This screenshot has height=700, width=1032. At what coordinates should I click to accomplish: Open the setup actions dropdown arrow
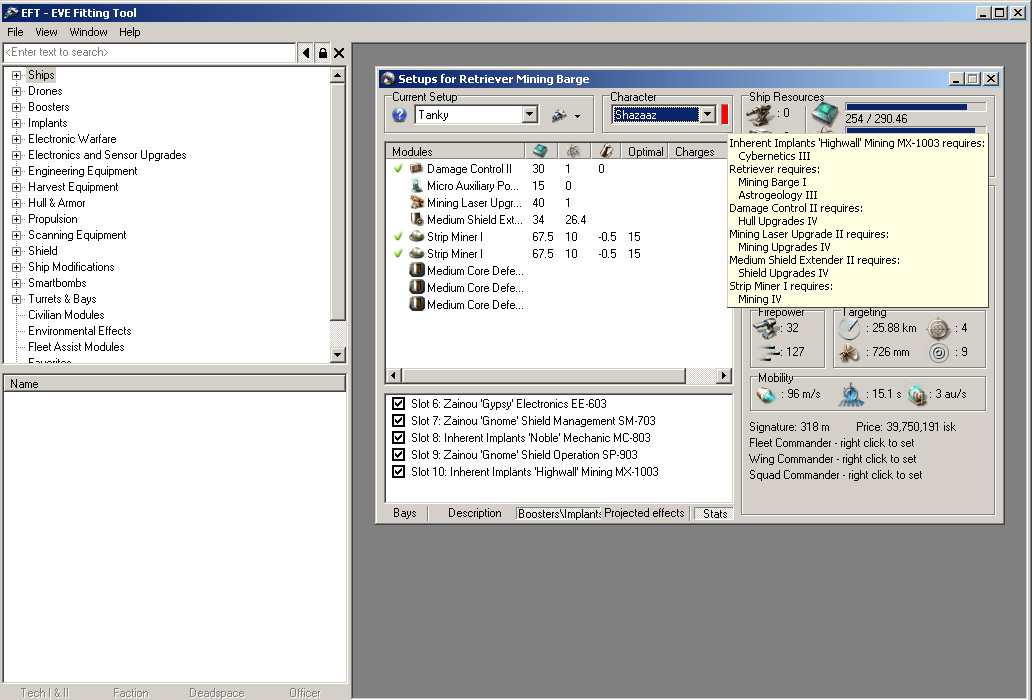click(577, 116)
